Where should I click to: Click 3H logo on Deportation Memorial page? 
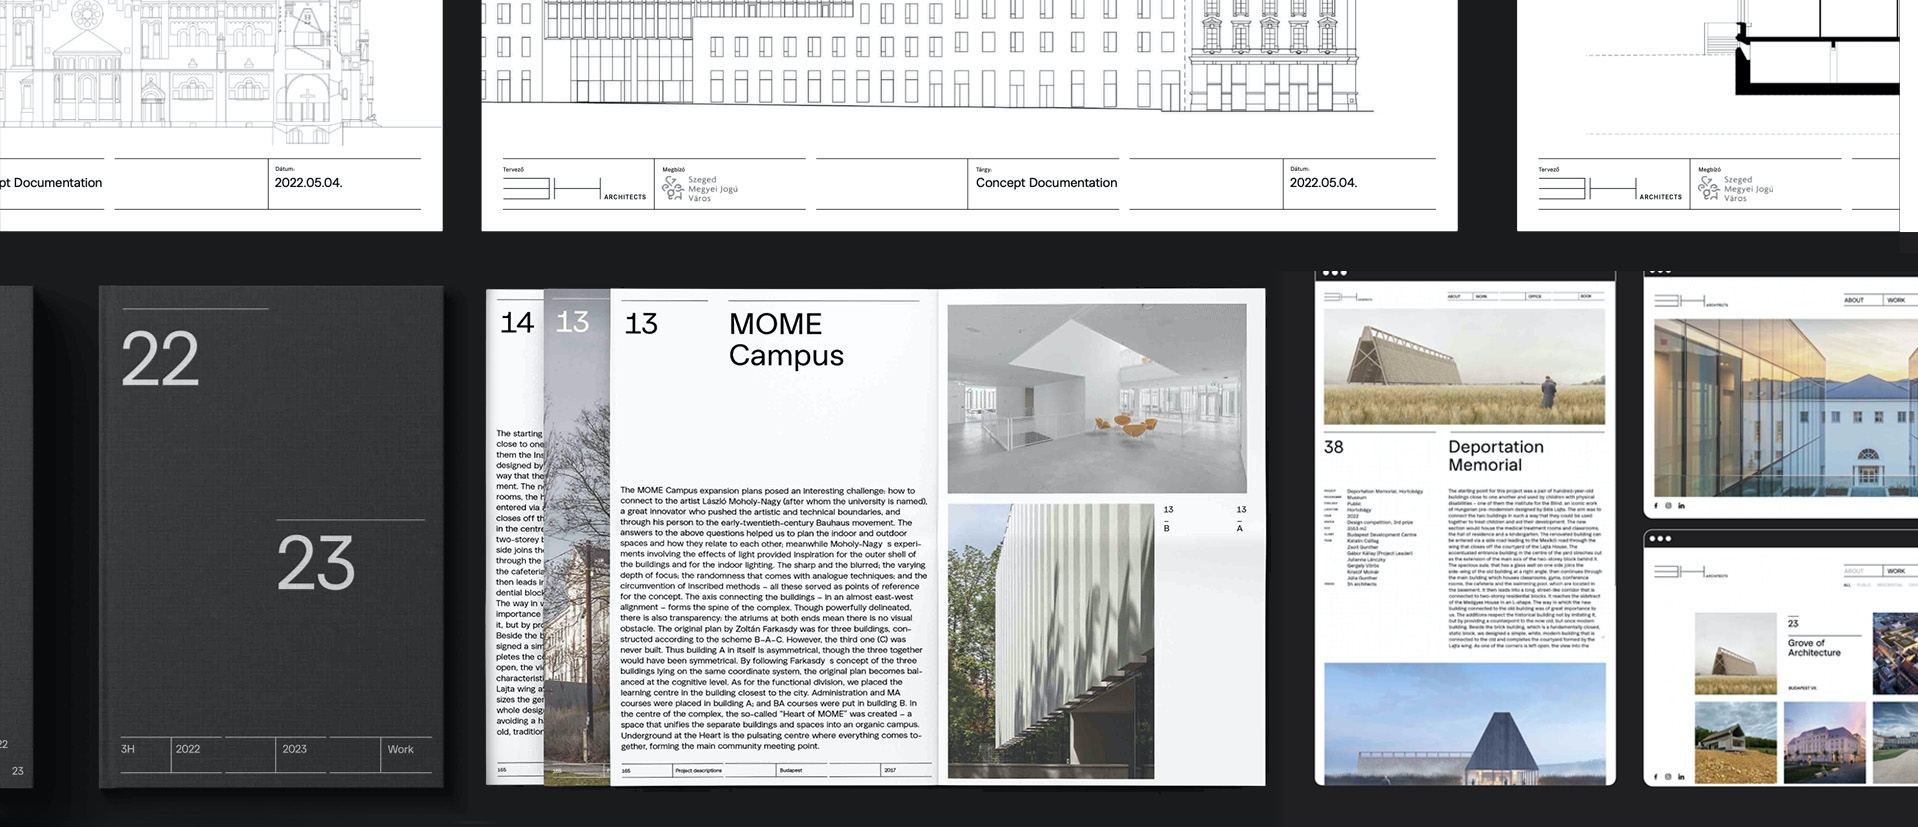[1348, 297]
